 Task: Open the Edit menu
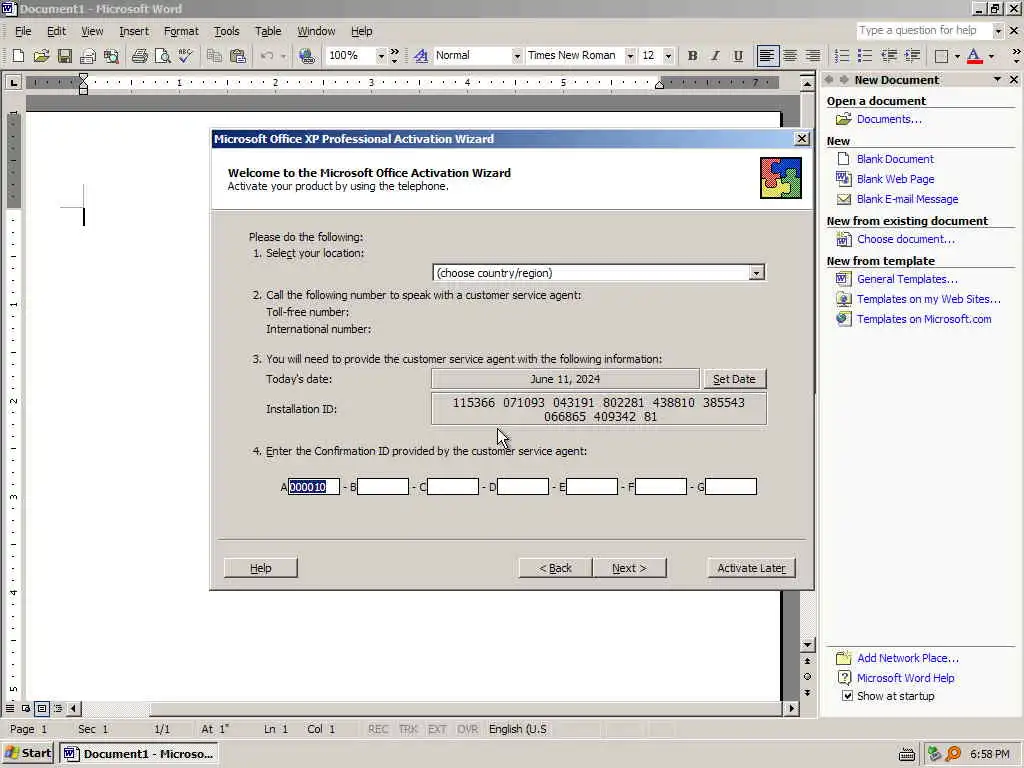point(56,31)
